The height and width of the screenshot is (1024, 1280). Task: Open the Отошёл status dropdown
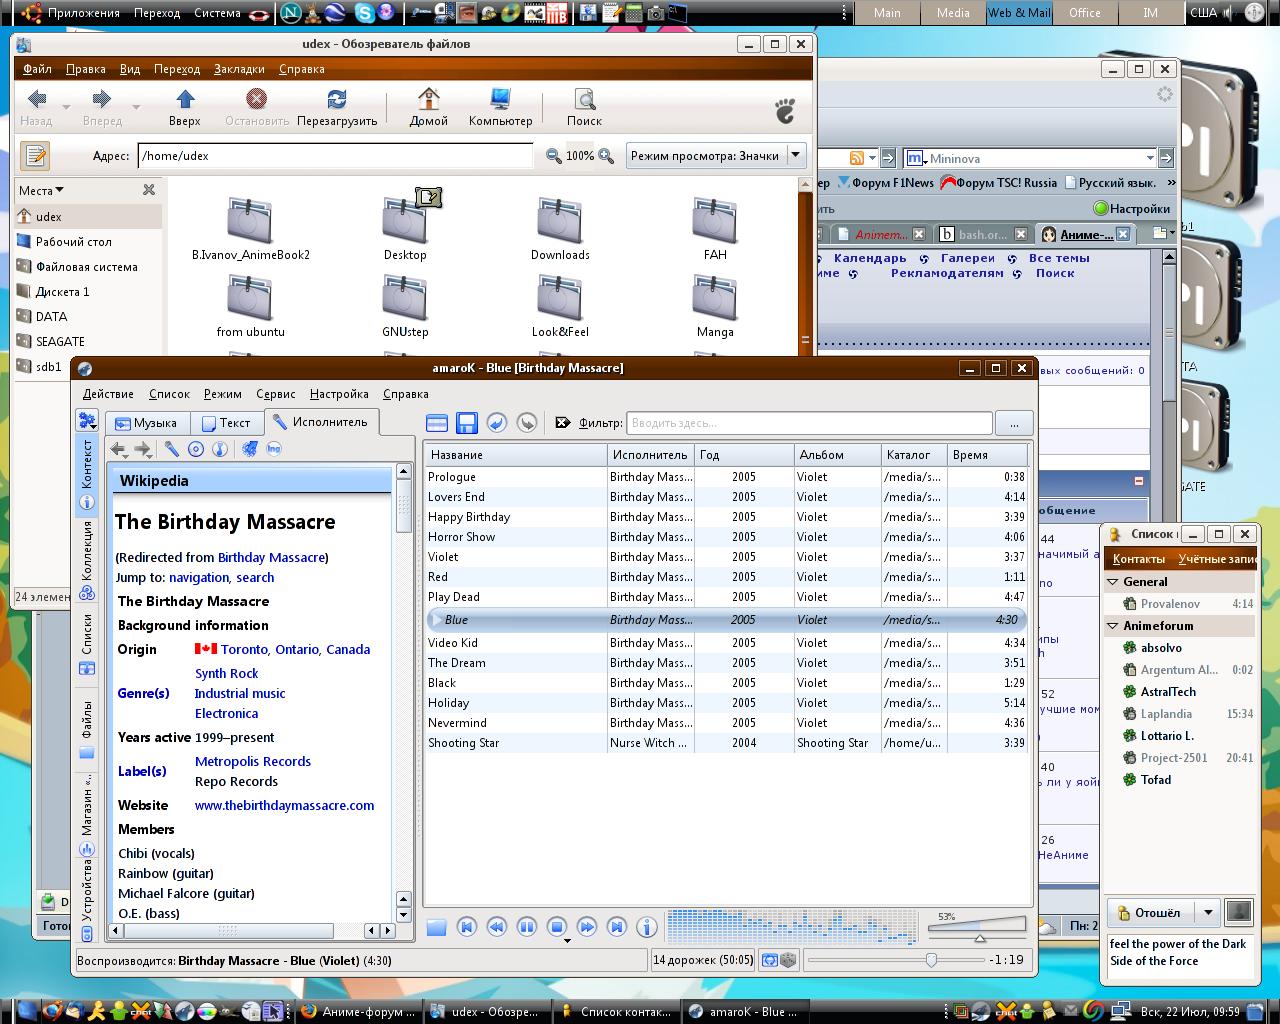[1208, 913]
